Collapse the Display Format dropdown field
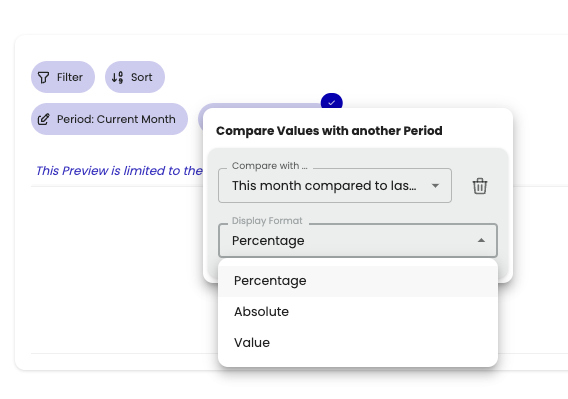The image size is (568, 399). coord(358,241)
